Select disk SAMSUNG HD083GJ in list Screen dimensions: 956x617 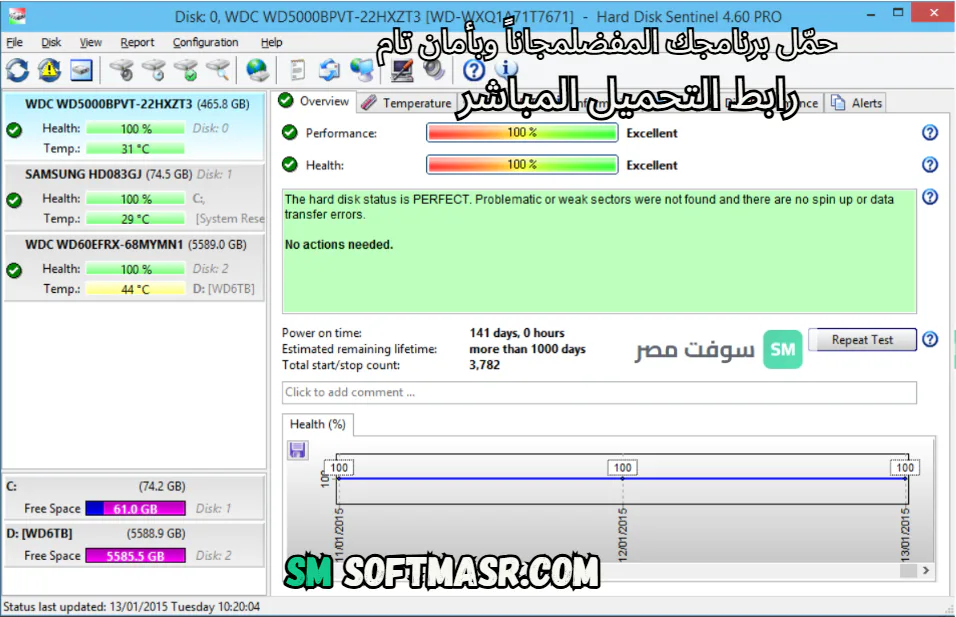coord(134,196)
